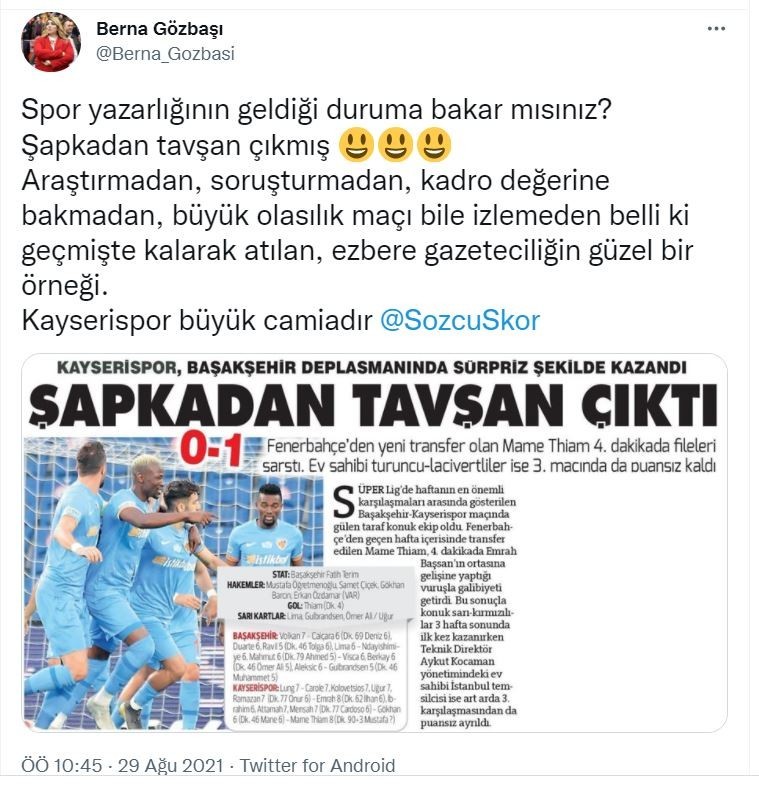Image resolution: width=759 pixels, height=785 pixels.
Task: Click the last smiley emoji
Action: pyautogui.click(x=435, y=146)
